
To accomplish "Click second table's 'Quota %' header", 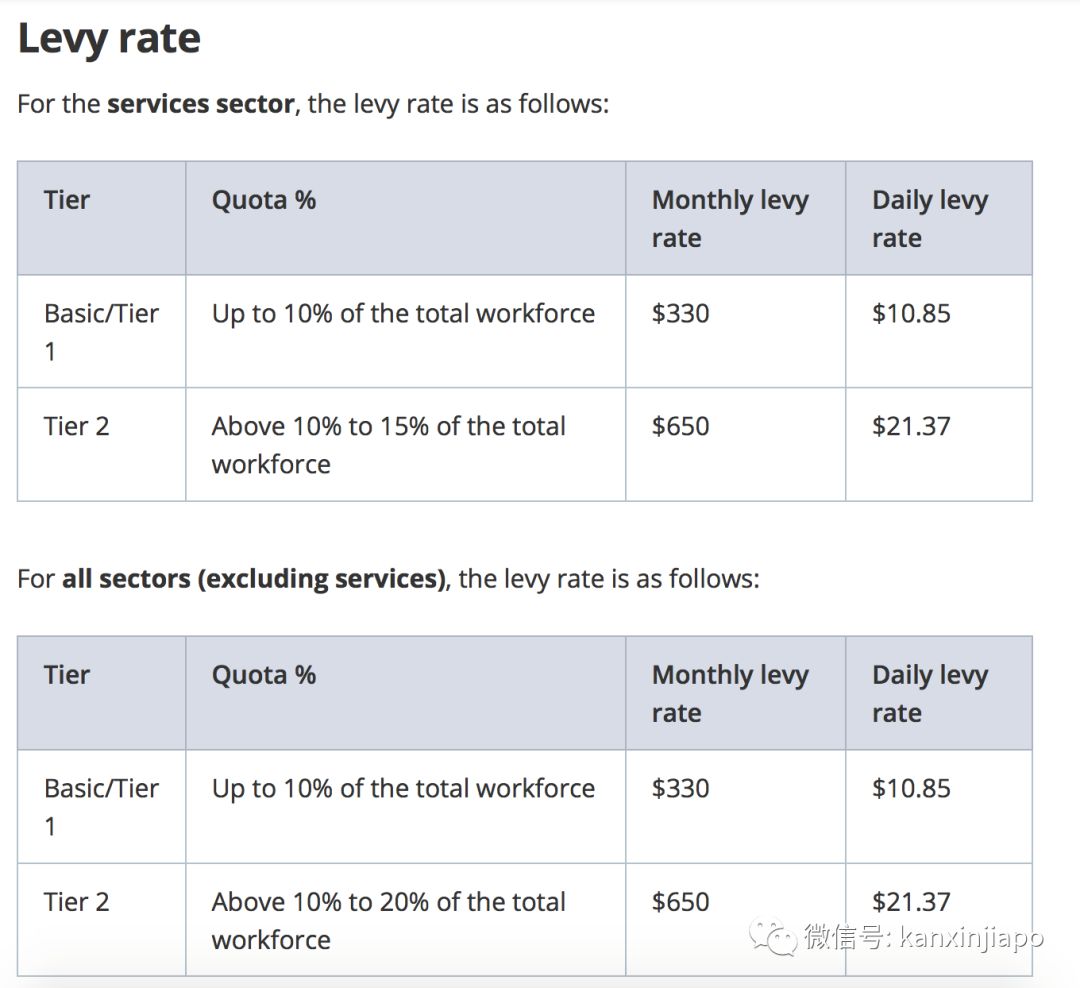I will point(264,675).
